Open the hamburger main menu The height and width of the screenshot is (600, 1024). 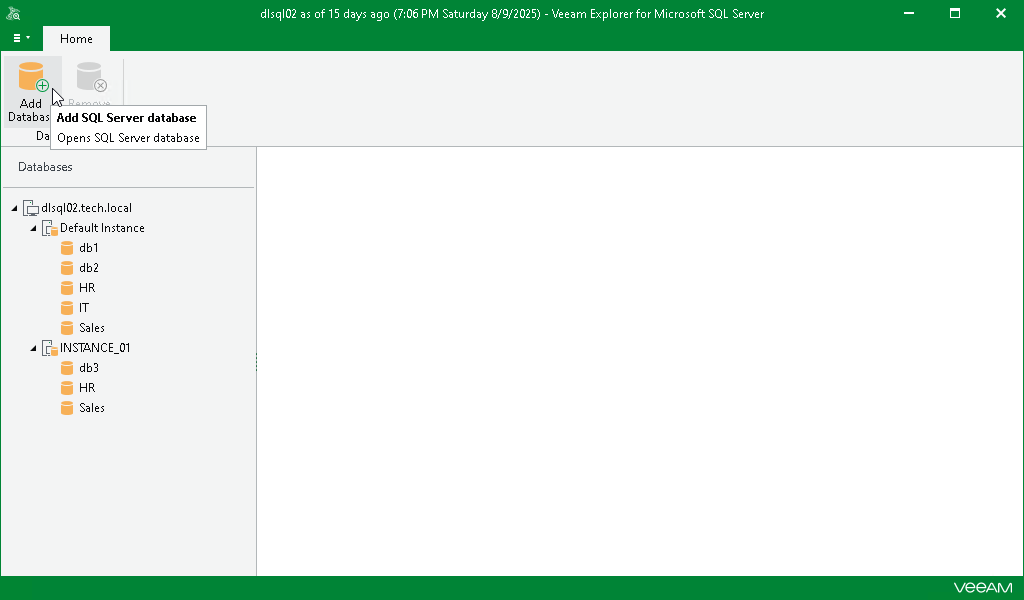[20, 38]
